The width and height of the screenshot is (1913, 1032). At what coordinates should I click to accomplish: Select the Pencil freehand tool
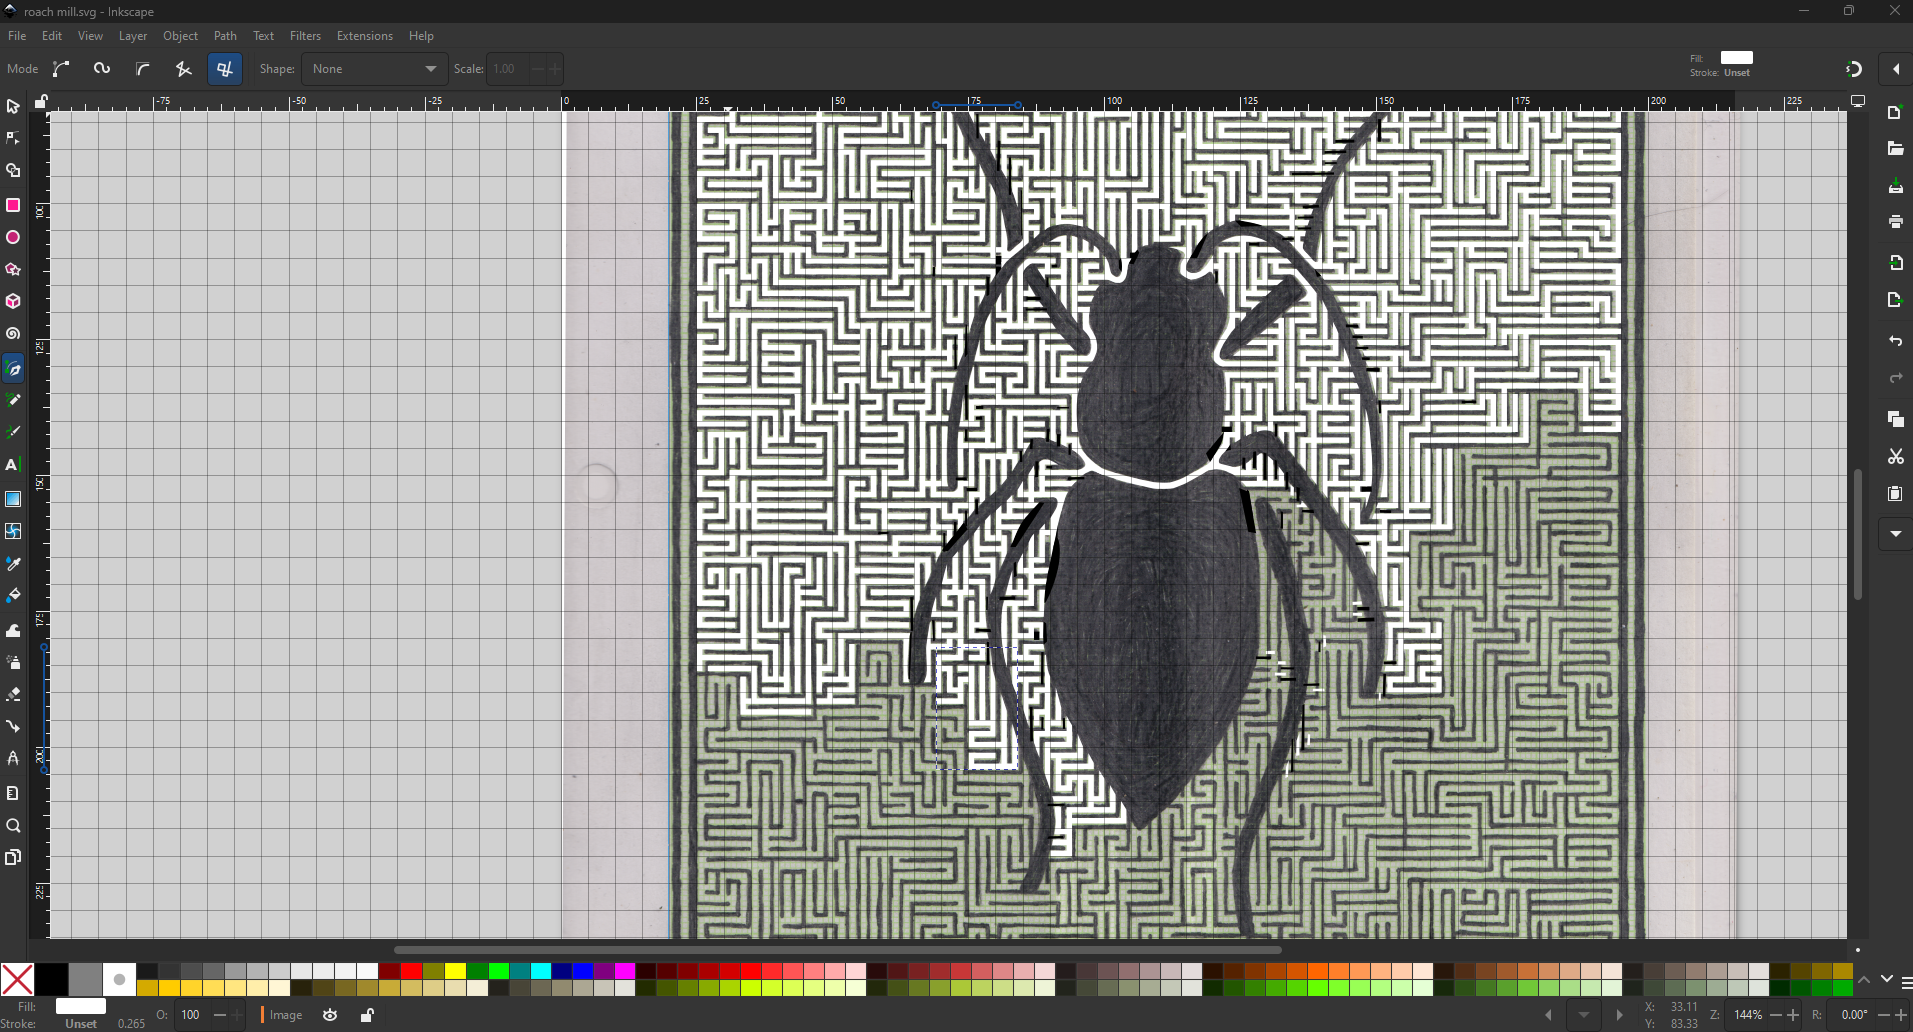(13, 401)
